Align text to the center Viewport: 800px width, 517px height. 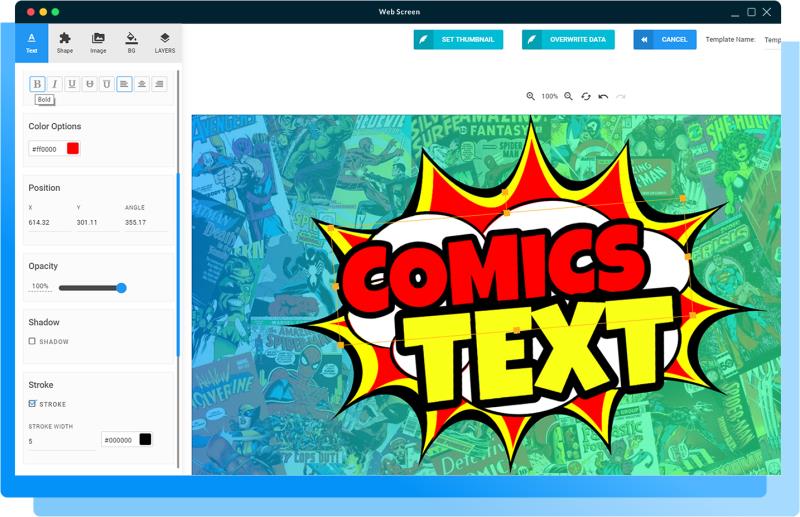click(x=142, y=84)
